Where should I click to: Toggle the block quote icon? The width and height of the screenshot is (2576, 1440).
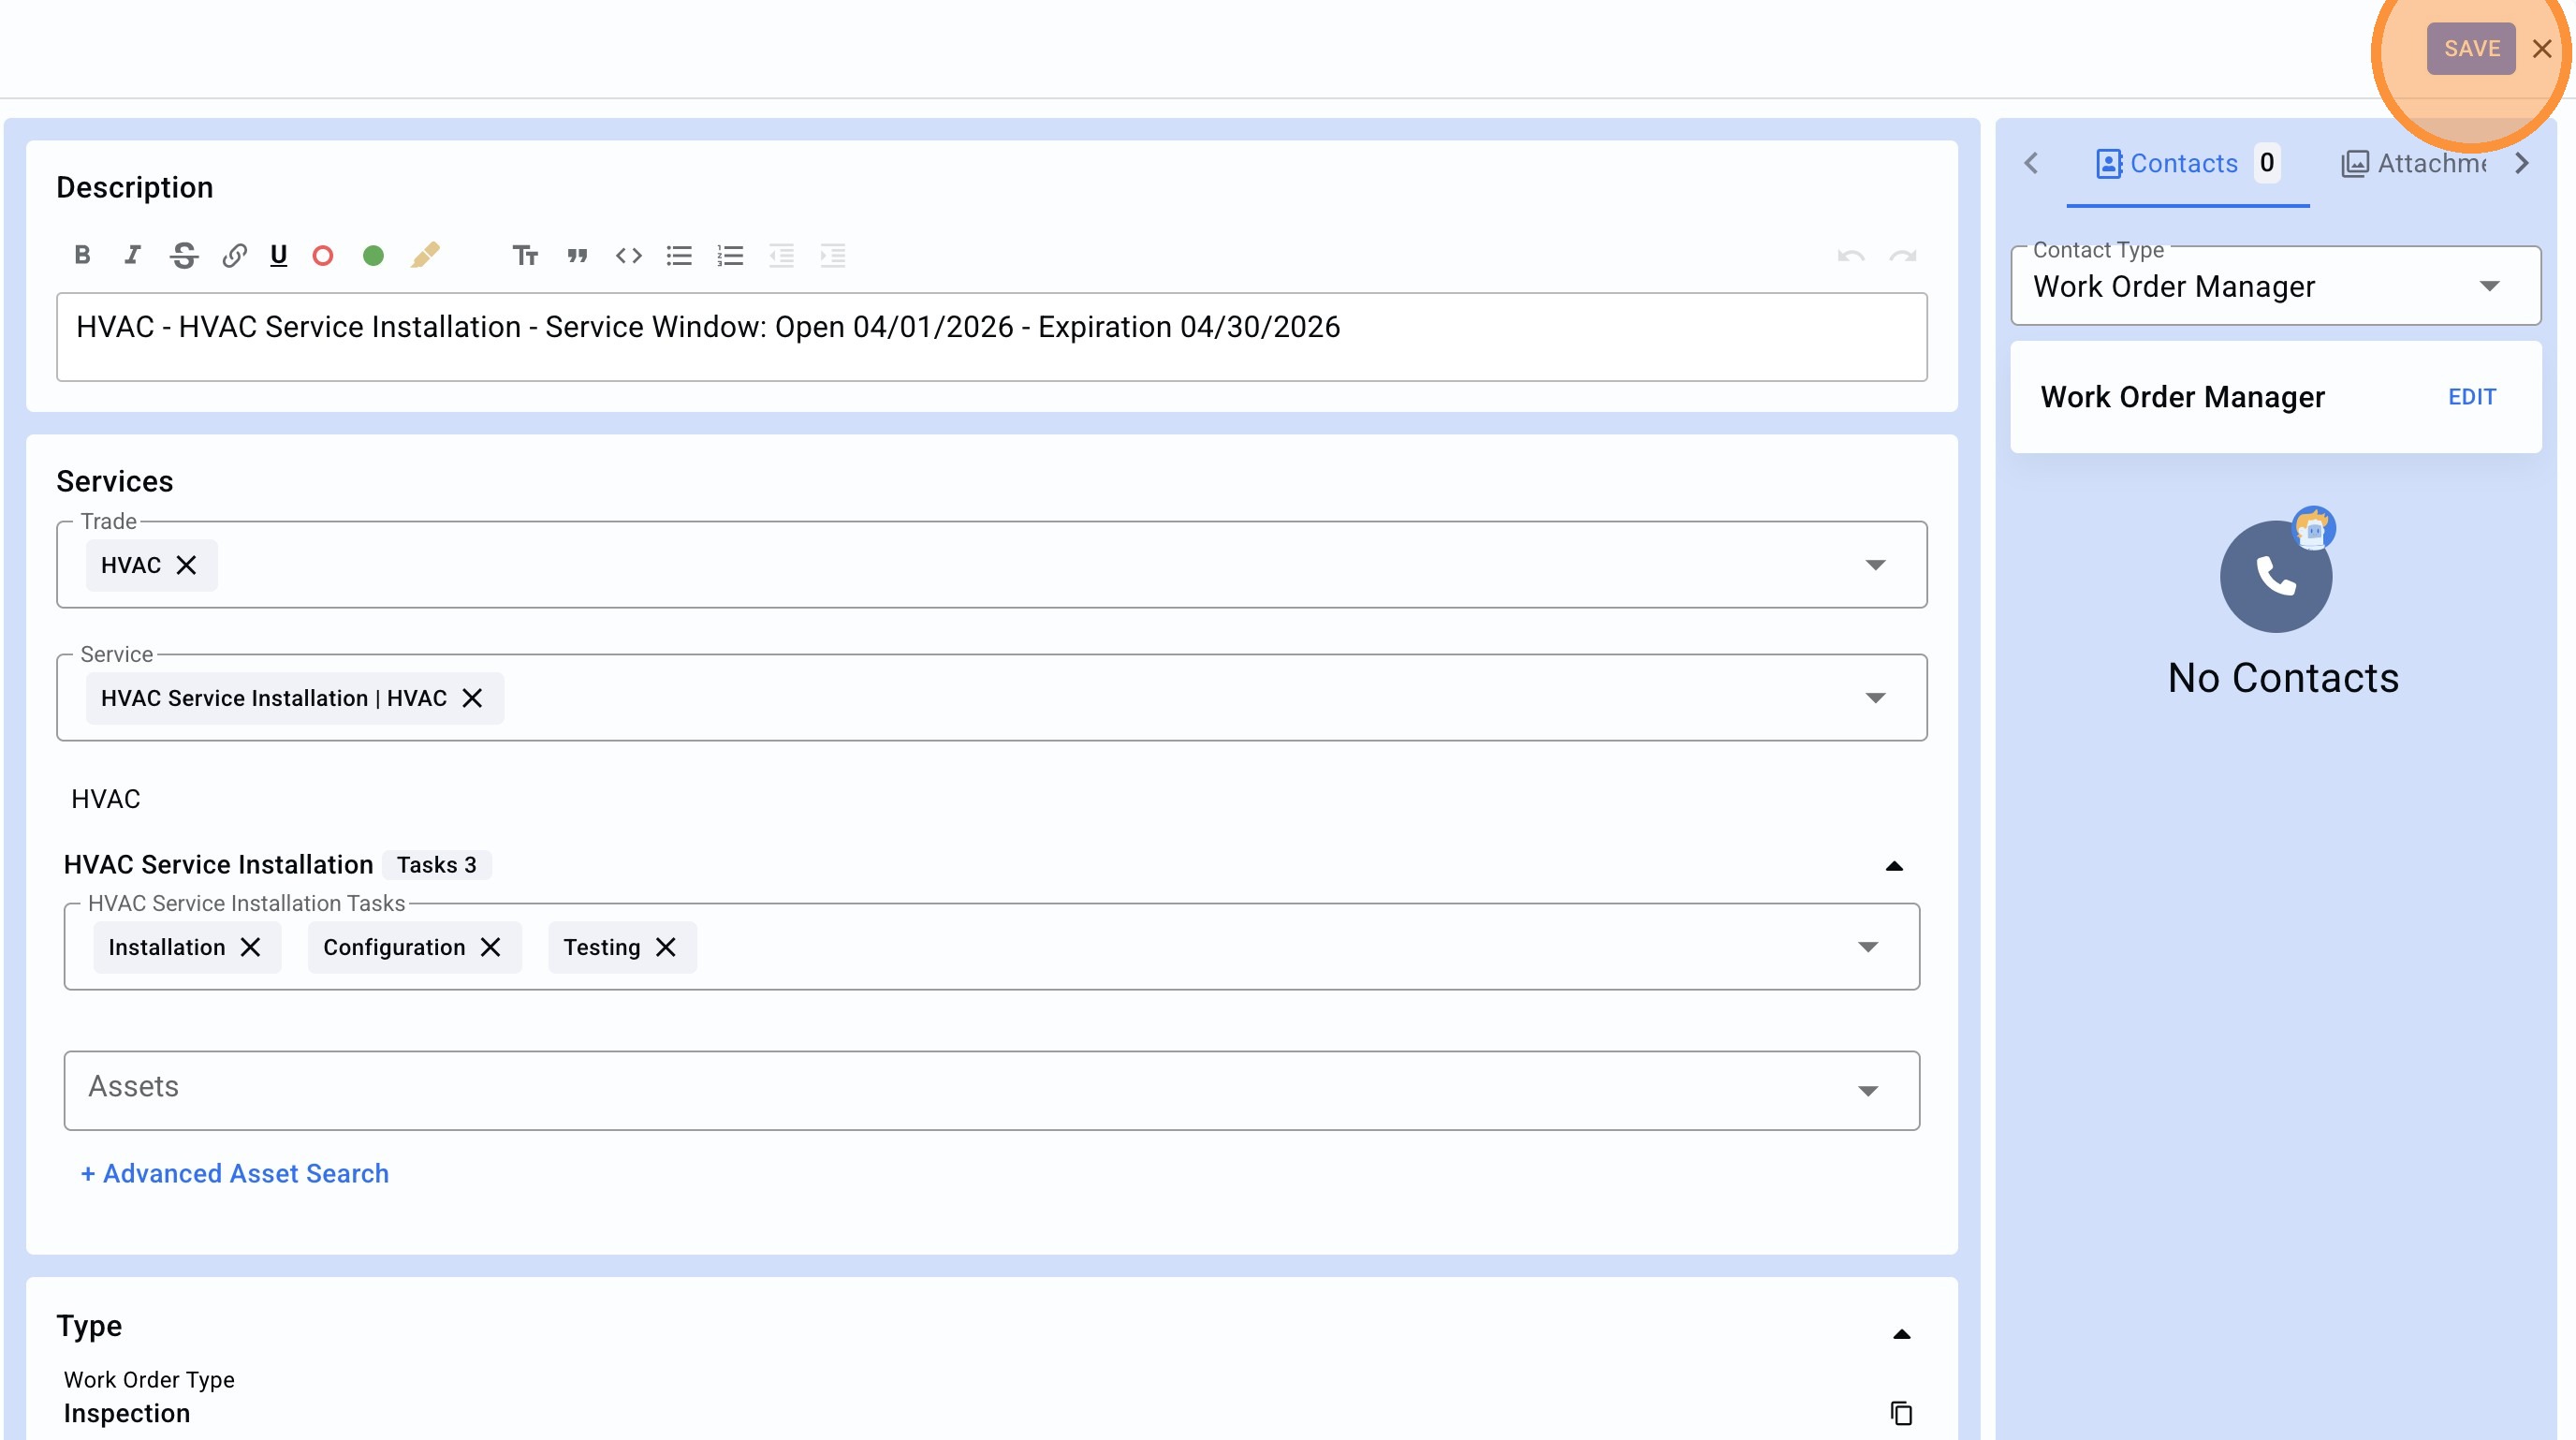pyautogui.click(x=577, y=255)
